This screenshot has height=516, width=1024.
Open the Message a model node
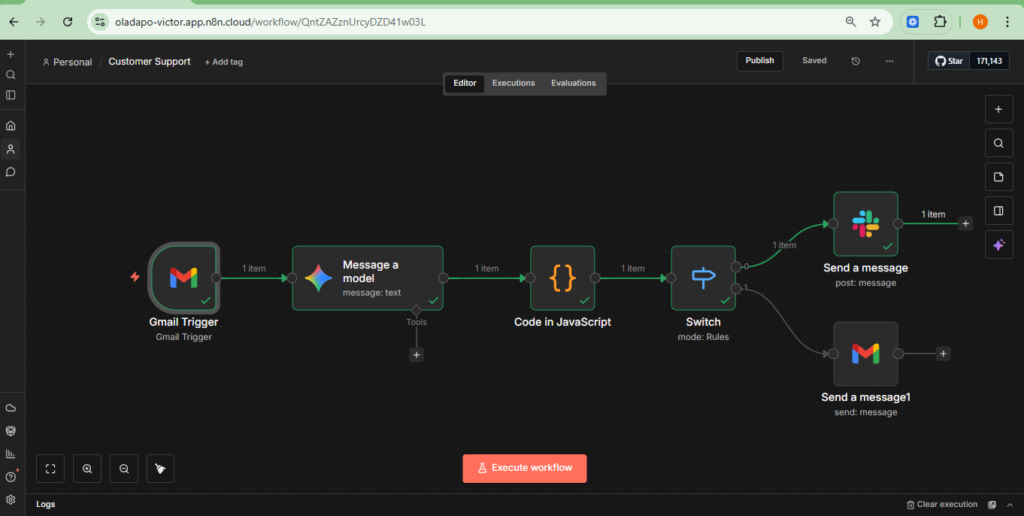pos(368,278)
